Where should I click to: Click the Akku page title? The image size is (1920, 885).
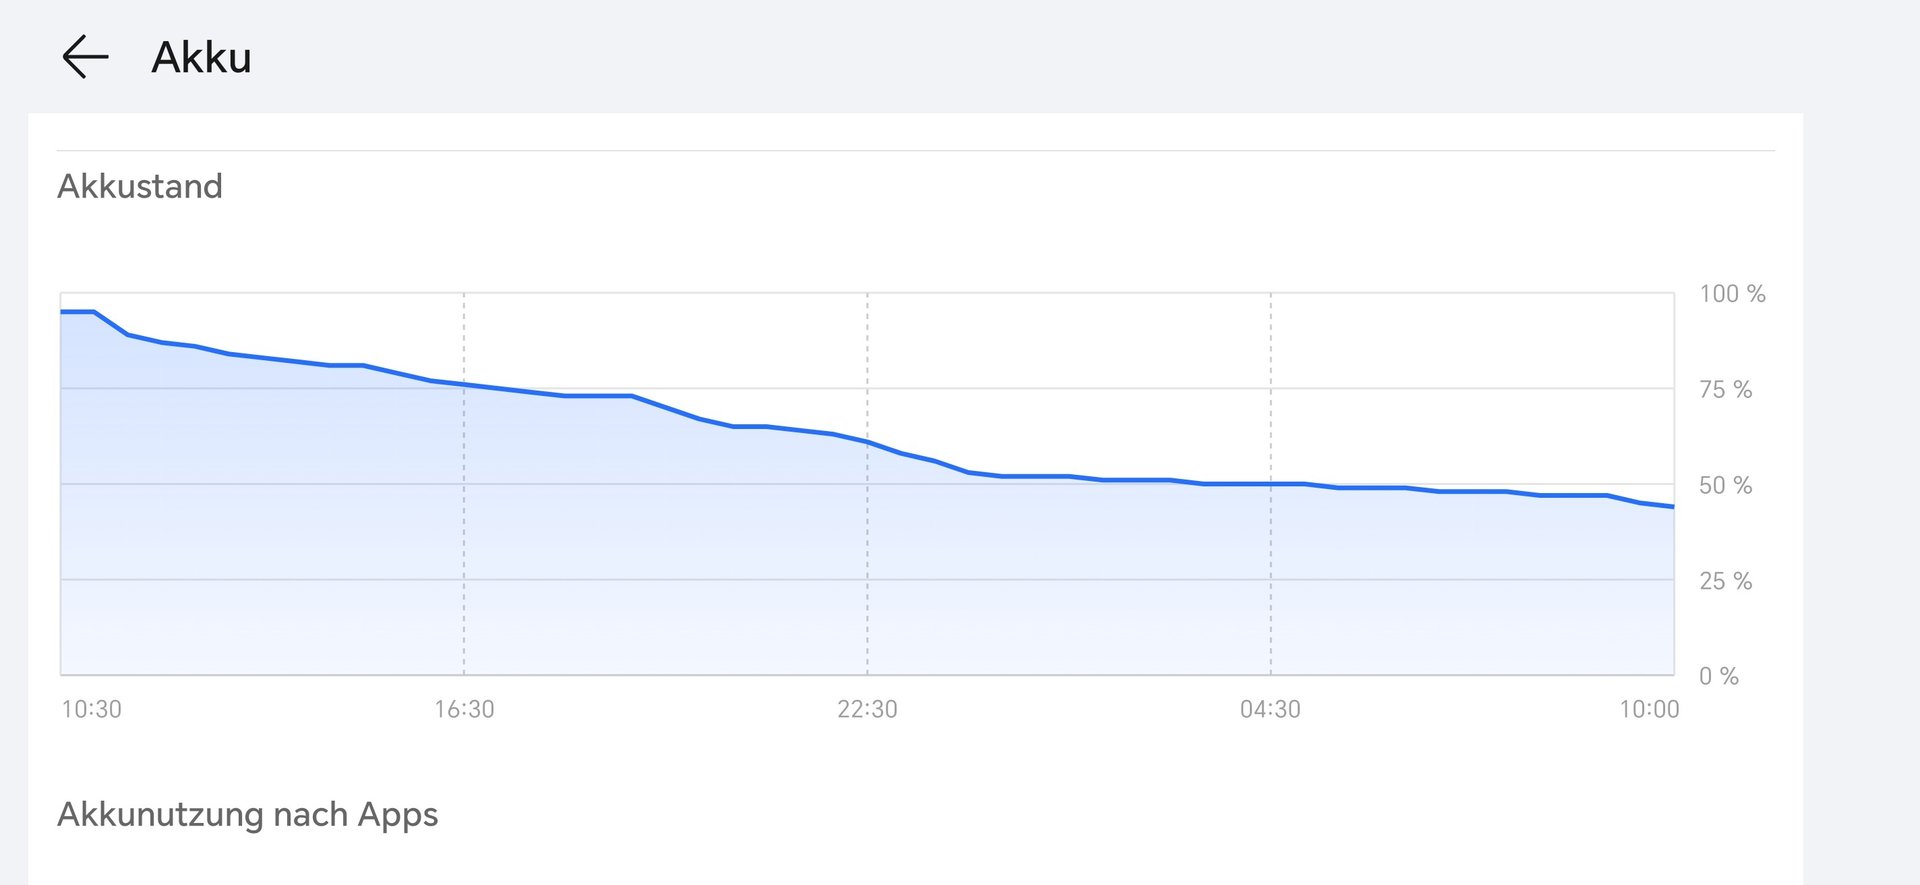201,57
